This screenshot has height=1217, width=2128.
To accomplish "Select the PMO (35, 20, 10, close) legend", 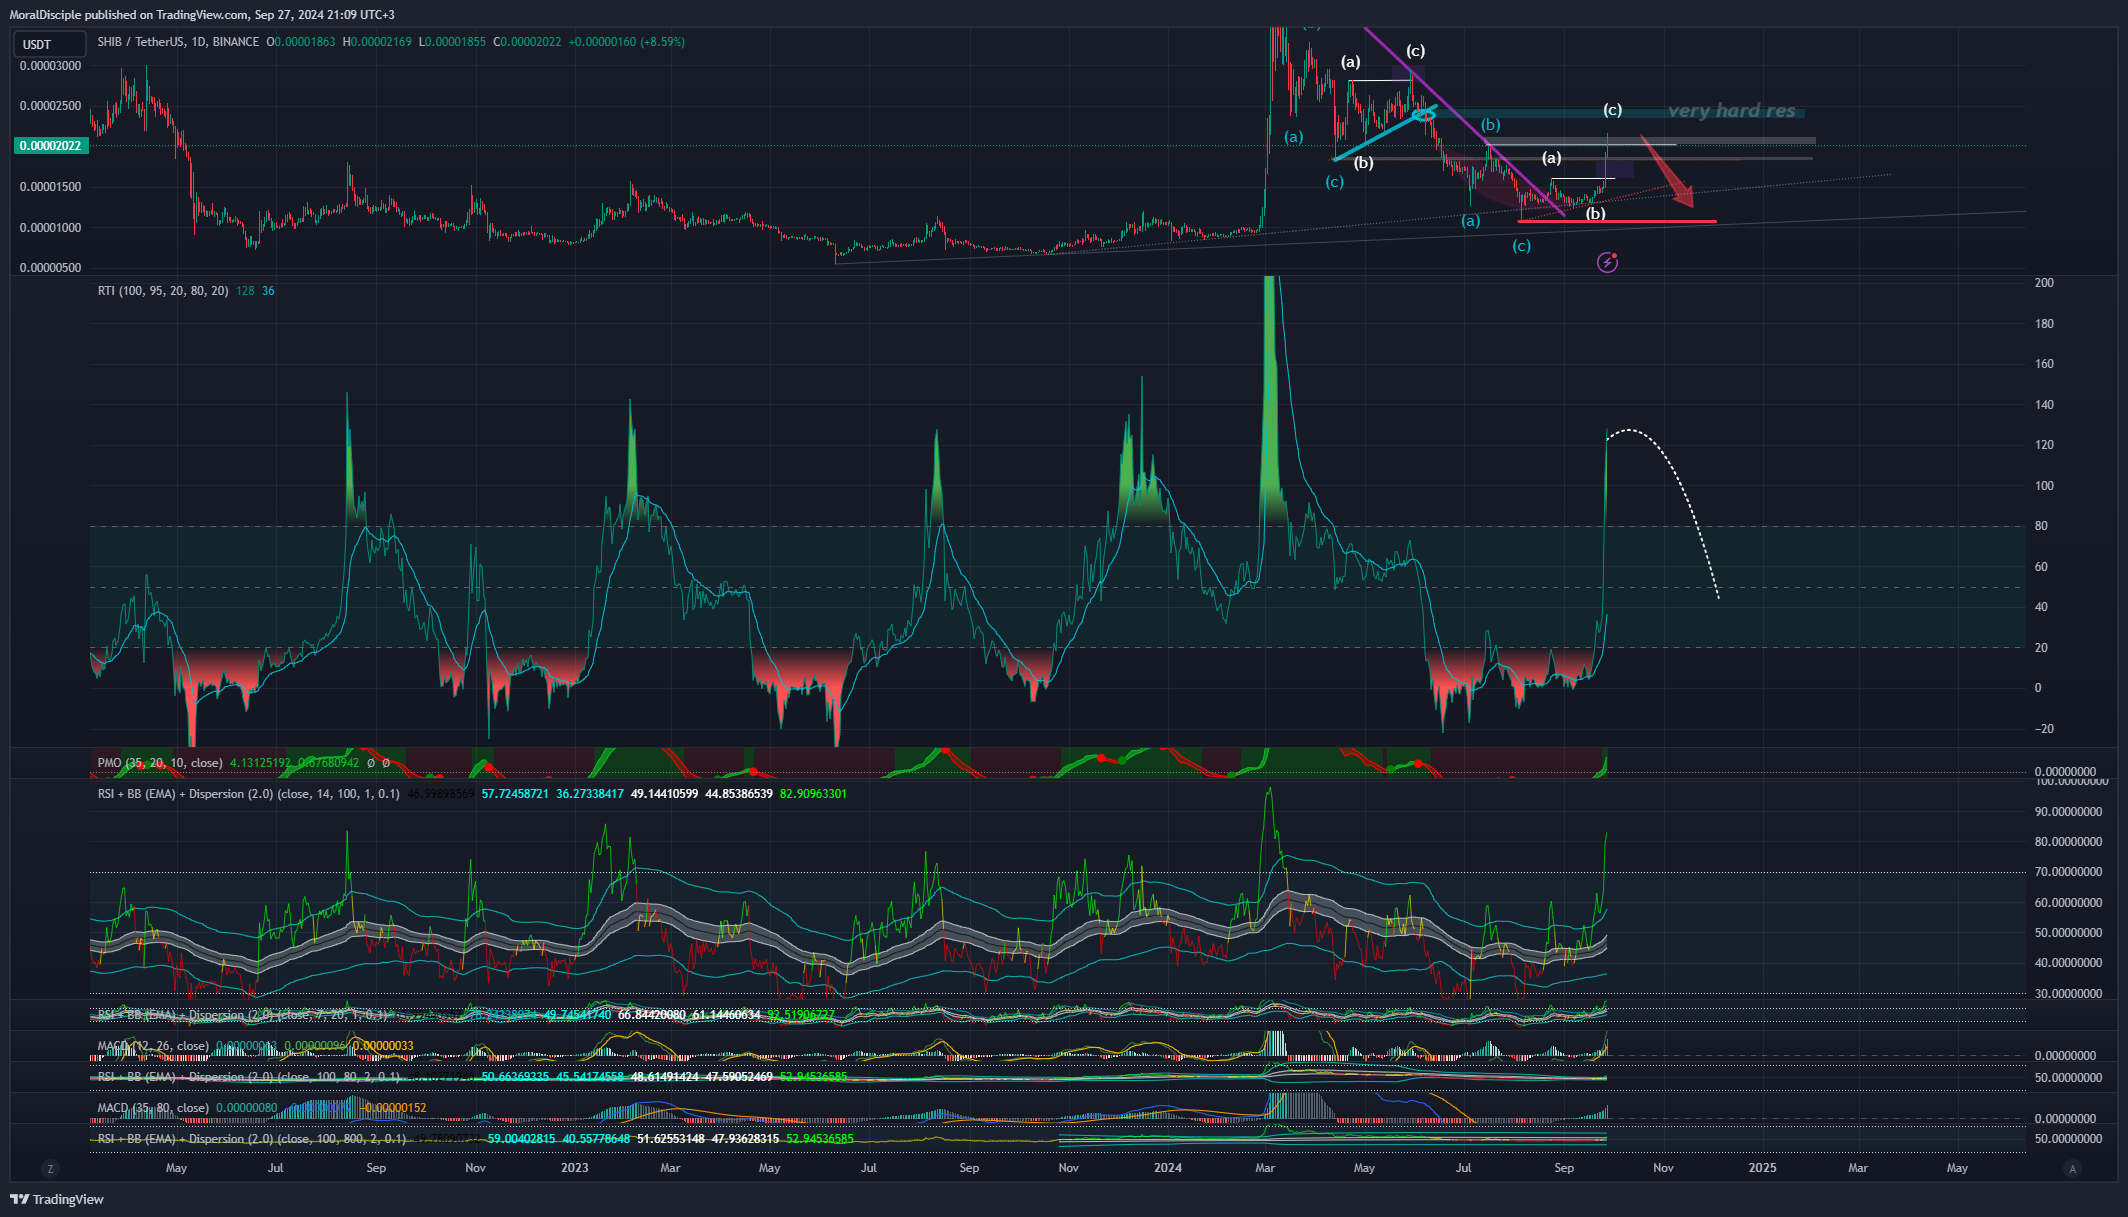I will tap(160, 763).
